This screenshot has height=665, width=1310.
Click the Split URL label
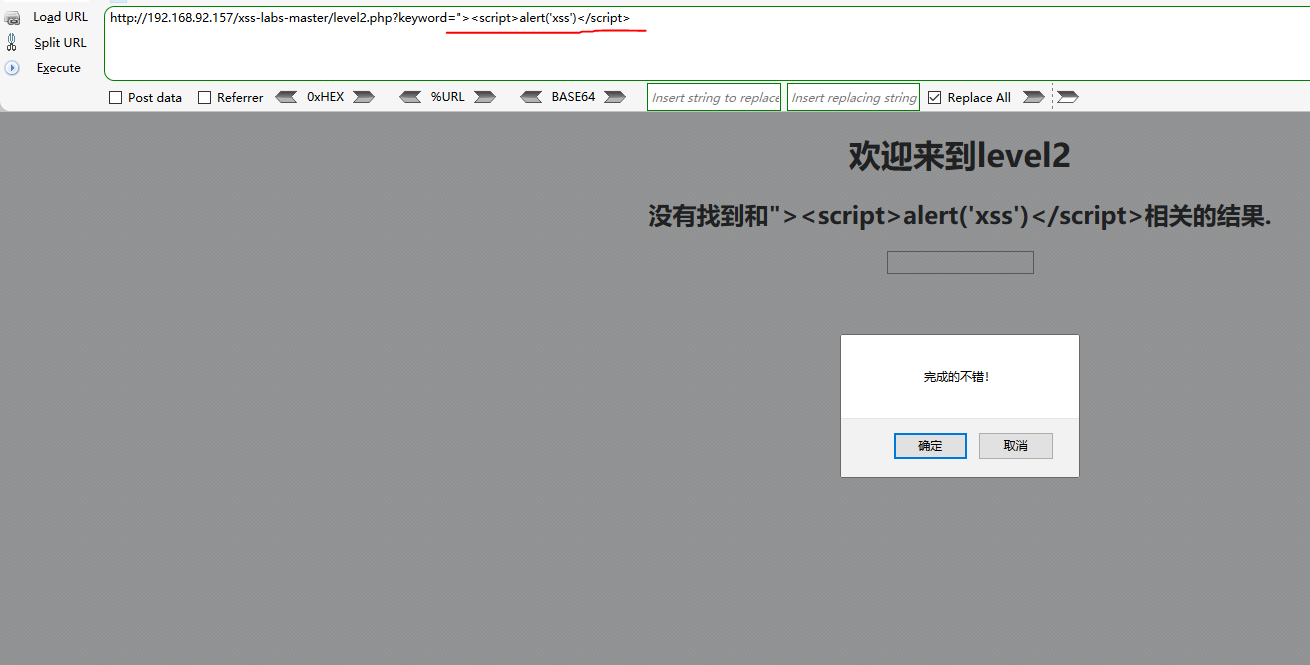click(x=60, y=43)
